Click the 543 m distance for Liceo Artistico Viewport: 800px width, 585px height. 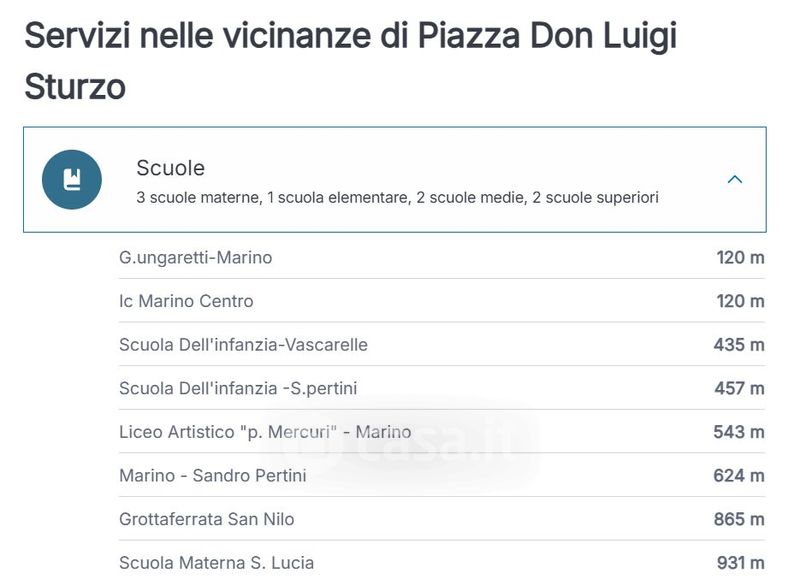tap(739, 432)
